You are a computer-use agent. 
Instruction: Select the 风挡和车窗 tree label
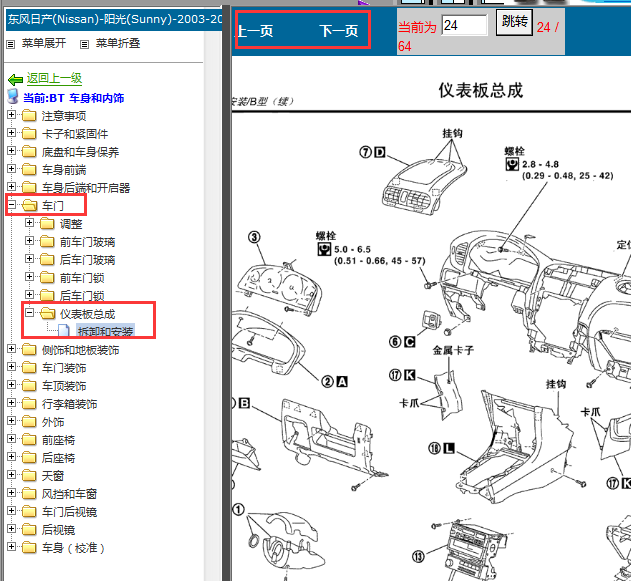pos(70,494)
